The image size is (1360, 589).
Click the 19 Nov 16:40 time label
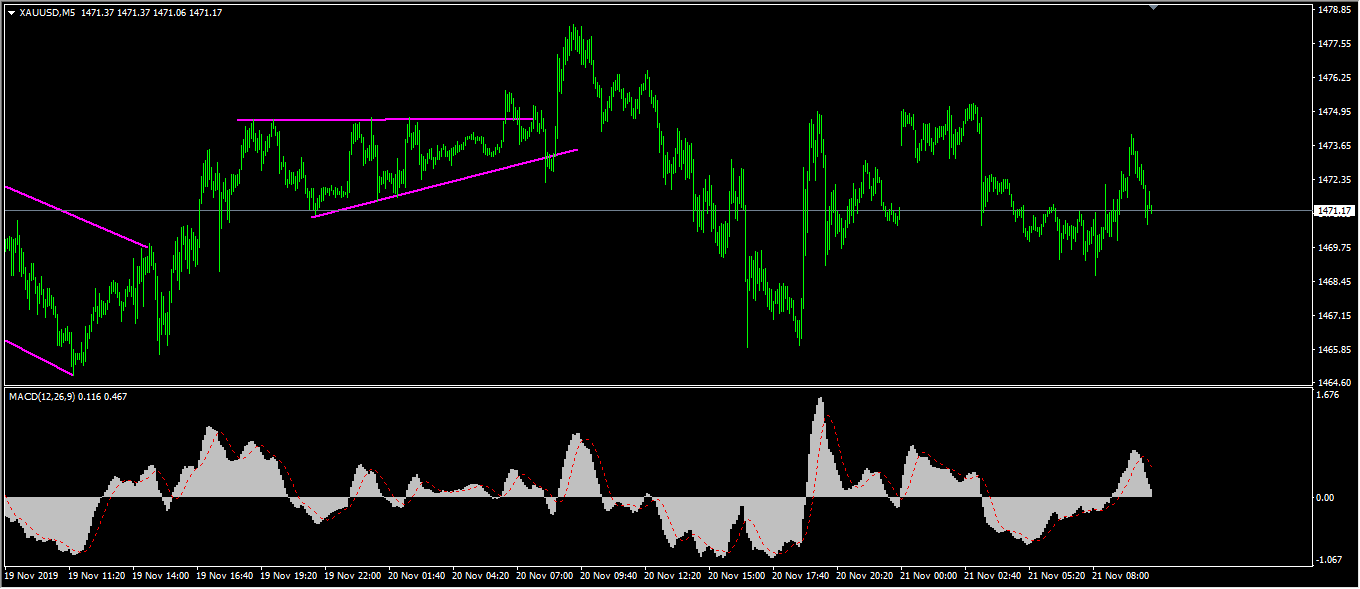click(x=225, y=576)
